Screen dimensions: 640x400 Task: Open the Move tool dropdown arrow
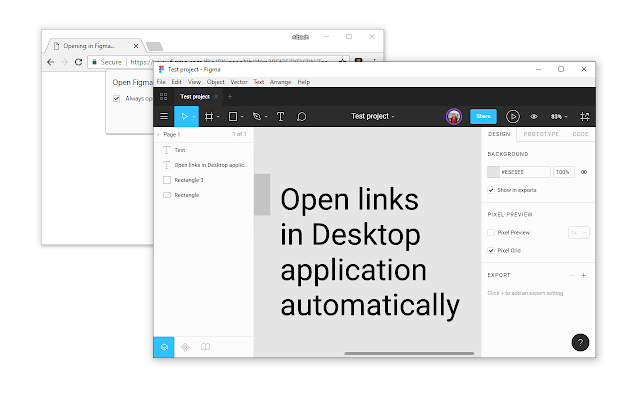194,117
